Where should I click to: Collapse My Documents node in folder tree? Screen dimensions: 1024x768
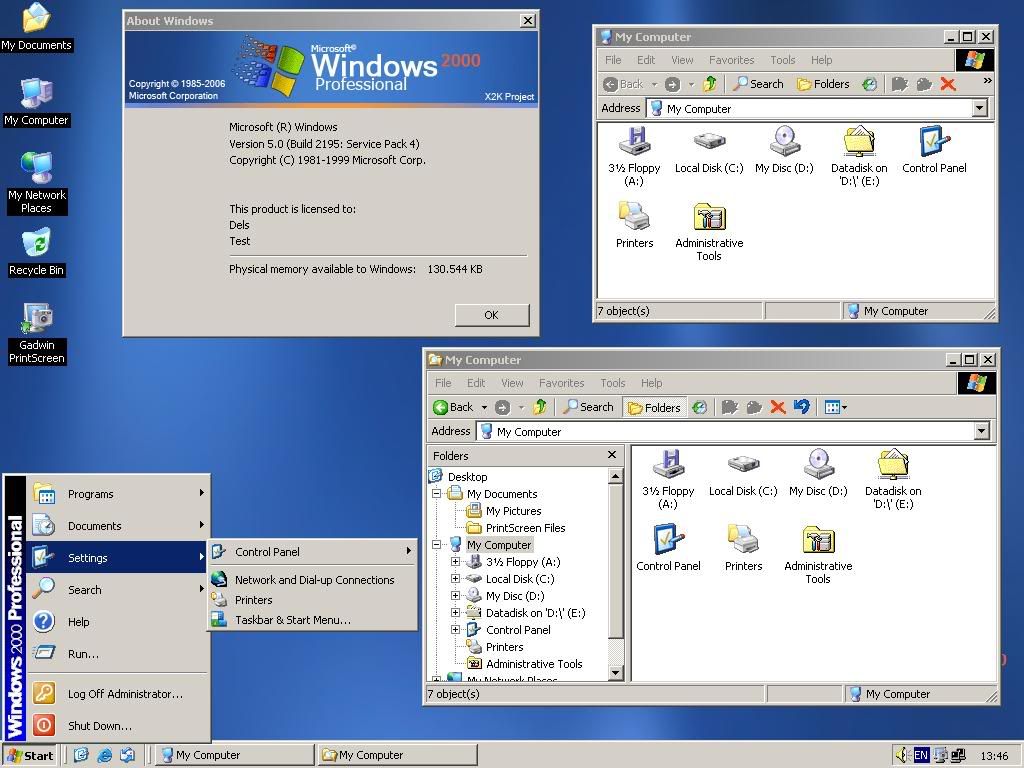pyautogui.click(x=436, y=494)
